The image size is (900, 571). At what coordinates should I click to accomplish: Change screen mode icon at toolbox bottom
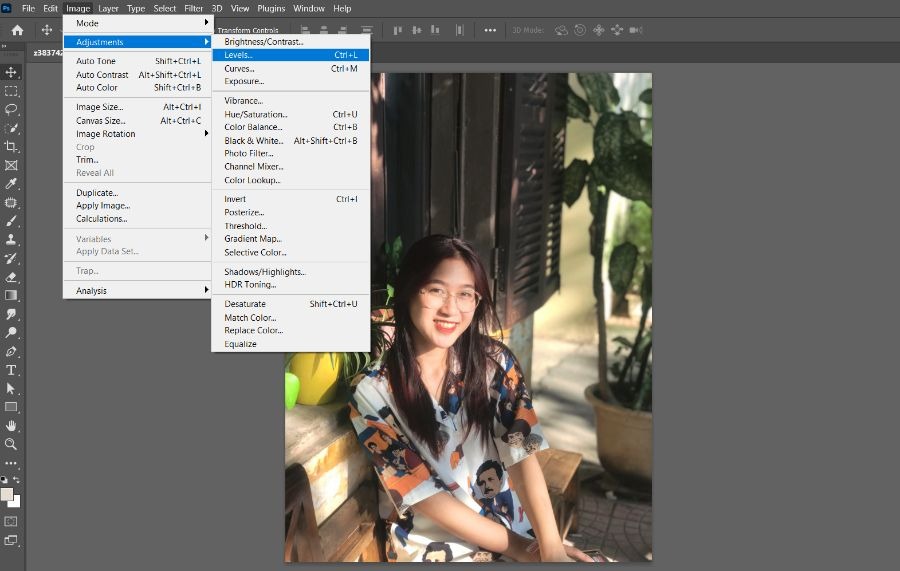tap(11, 540)
